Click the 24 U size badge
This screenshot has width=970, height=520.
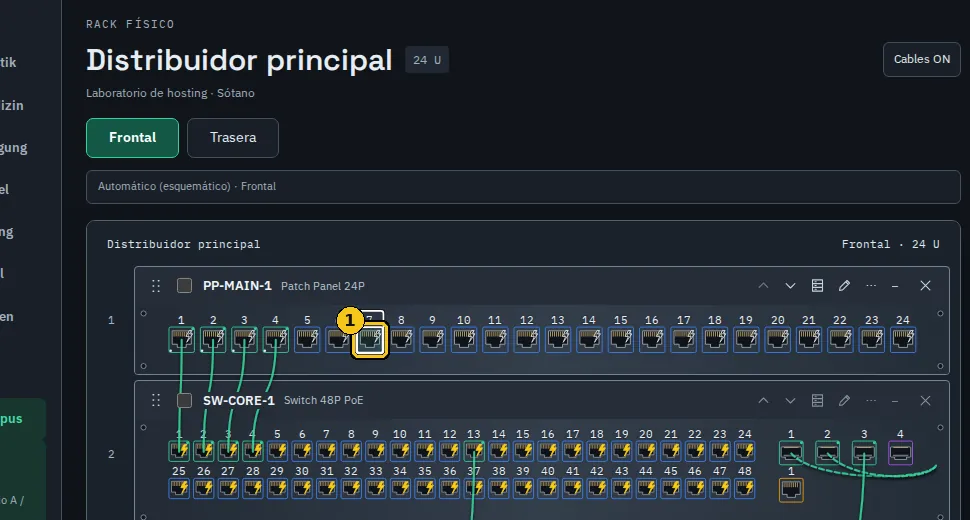pos(427,60)
